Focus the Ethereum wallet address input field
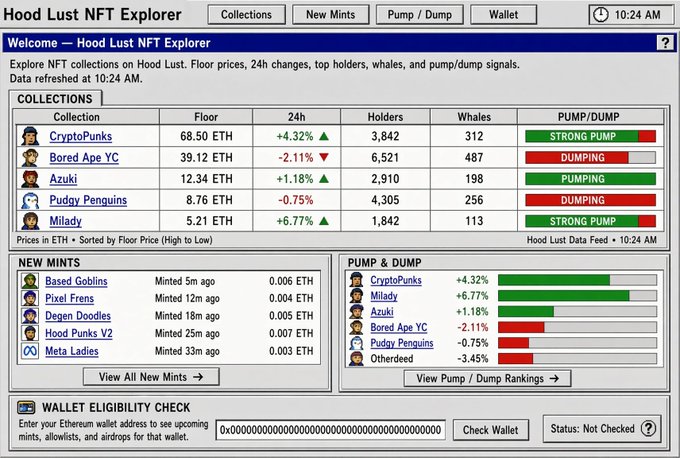Image resolution: width=680 pixels, height=458 pixels. point(330,430)
